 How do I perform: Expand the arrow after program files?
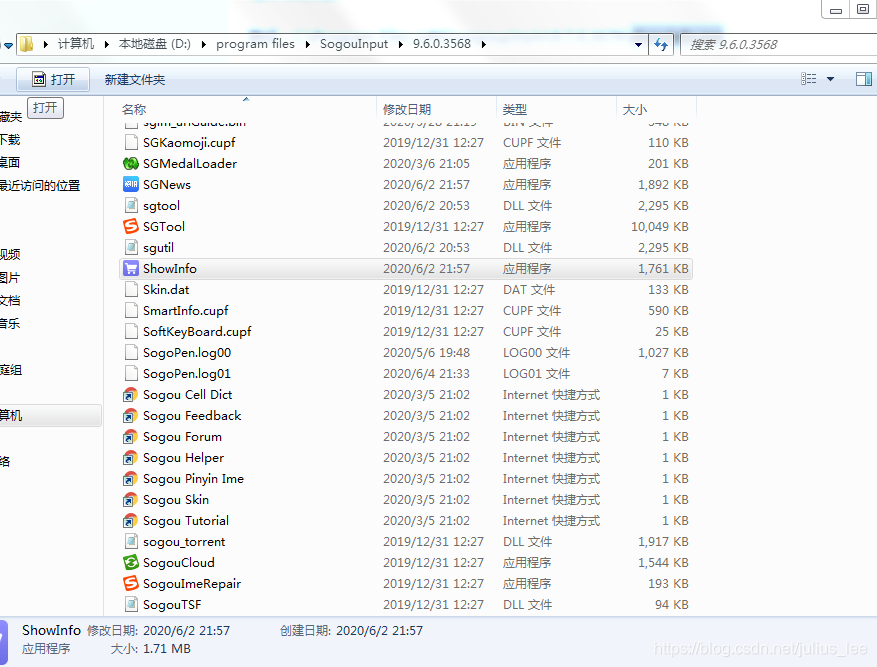308,44
